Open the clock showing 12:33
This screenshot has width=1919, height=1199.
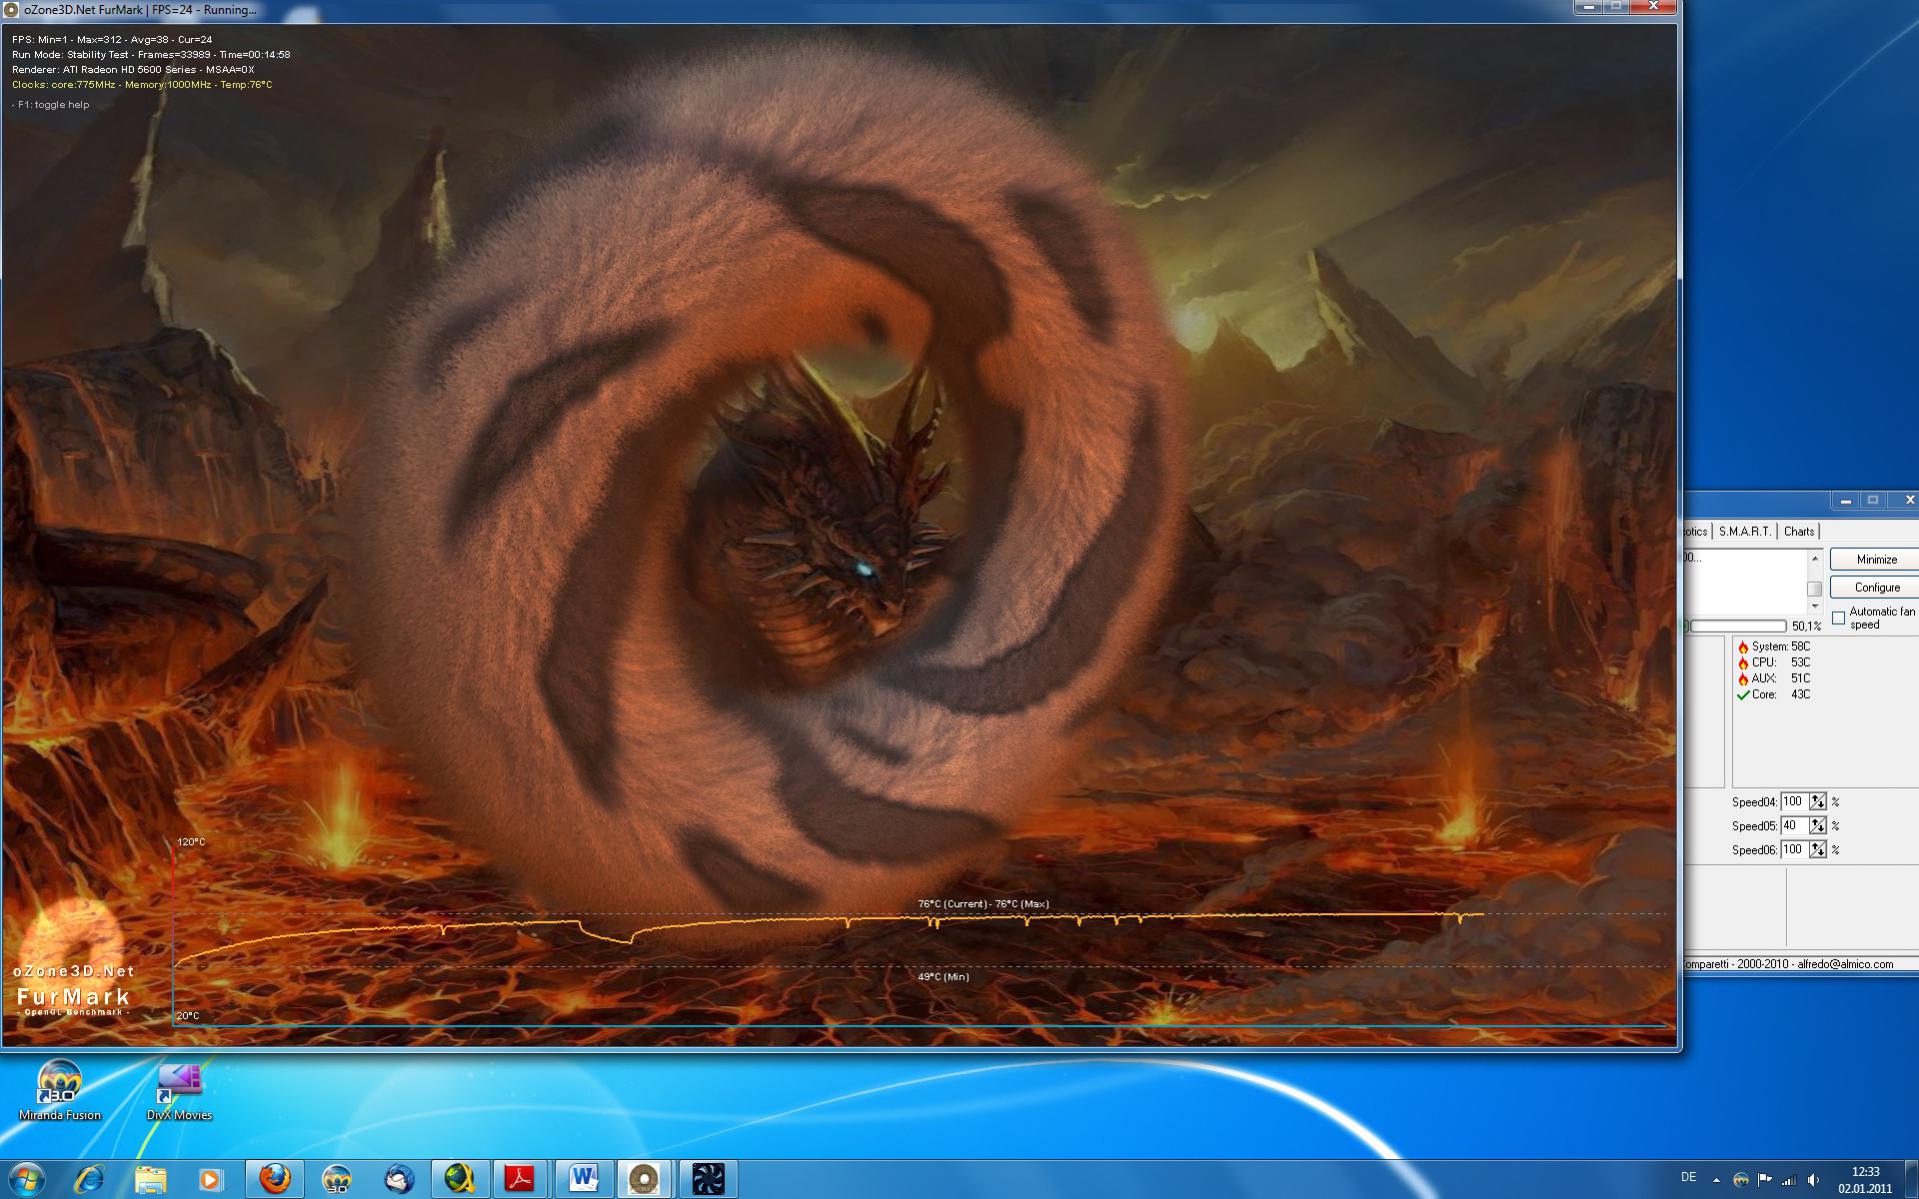coord(1865,1180)
